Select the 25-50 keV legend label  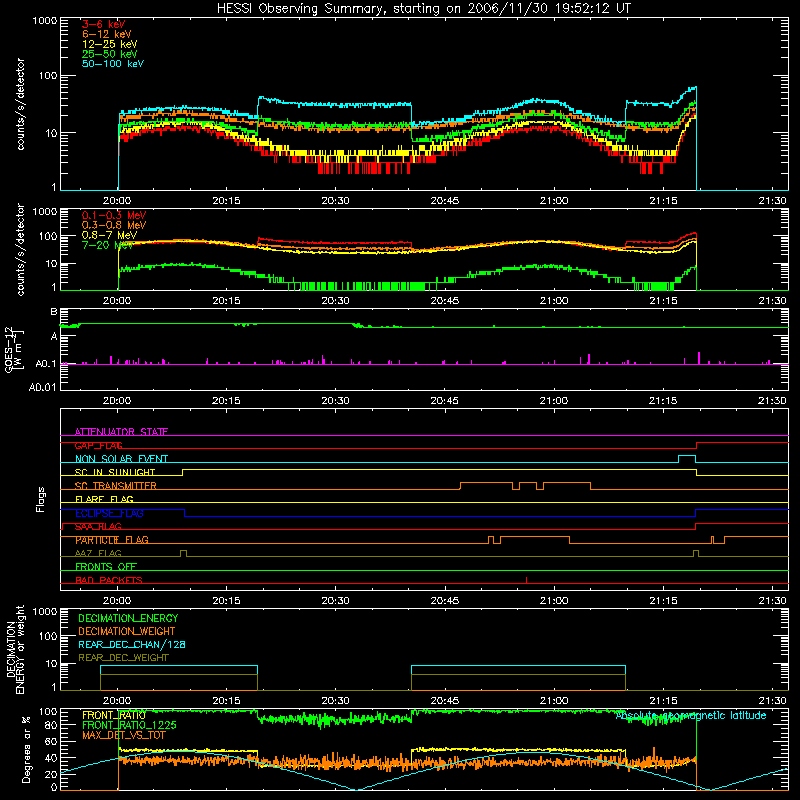coord(110,54)
